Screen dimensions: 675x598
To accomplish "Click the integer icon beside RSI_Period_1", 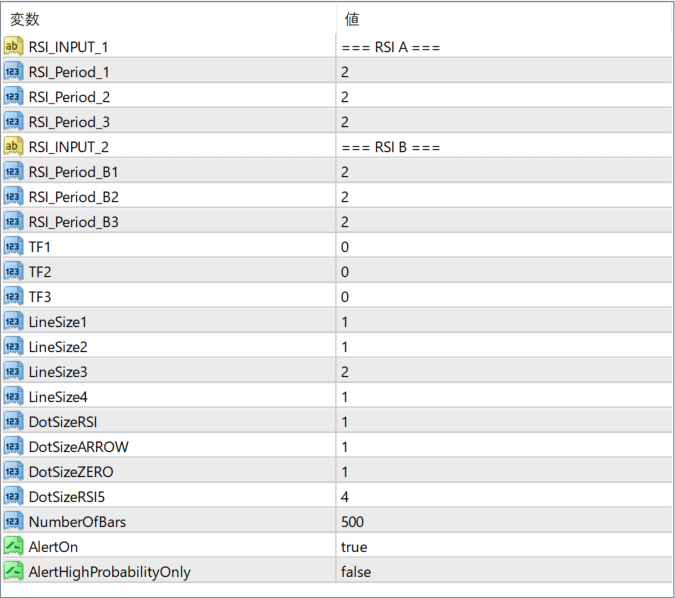I will pyautogui.click(x=13, y=72).
